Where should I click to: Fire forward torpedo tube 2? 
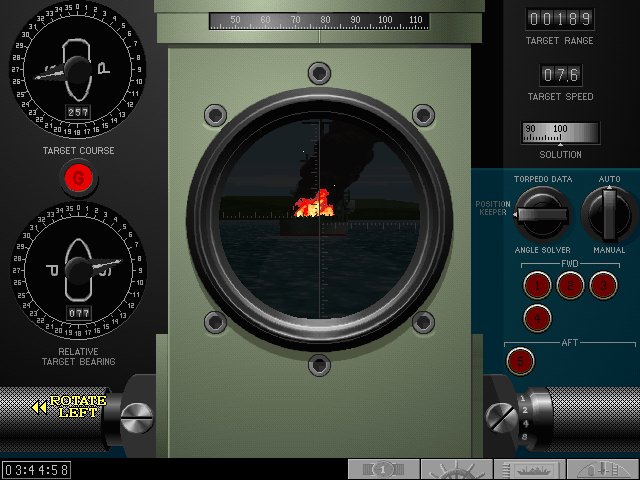click(570, 285)
